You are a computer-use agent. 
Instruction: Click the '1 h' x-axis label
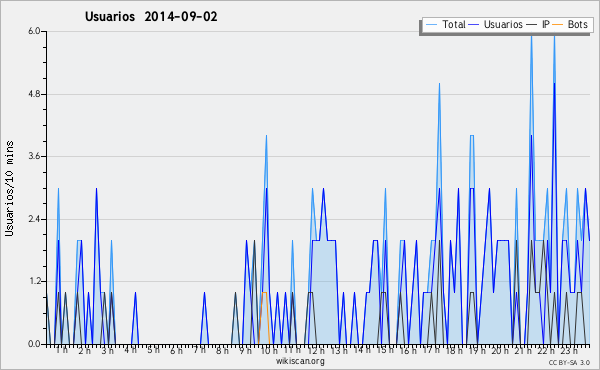point(62,350)
